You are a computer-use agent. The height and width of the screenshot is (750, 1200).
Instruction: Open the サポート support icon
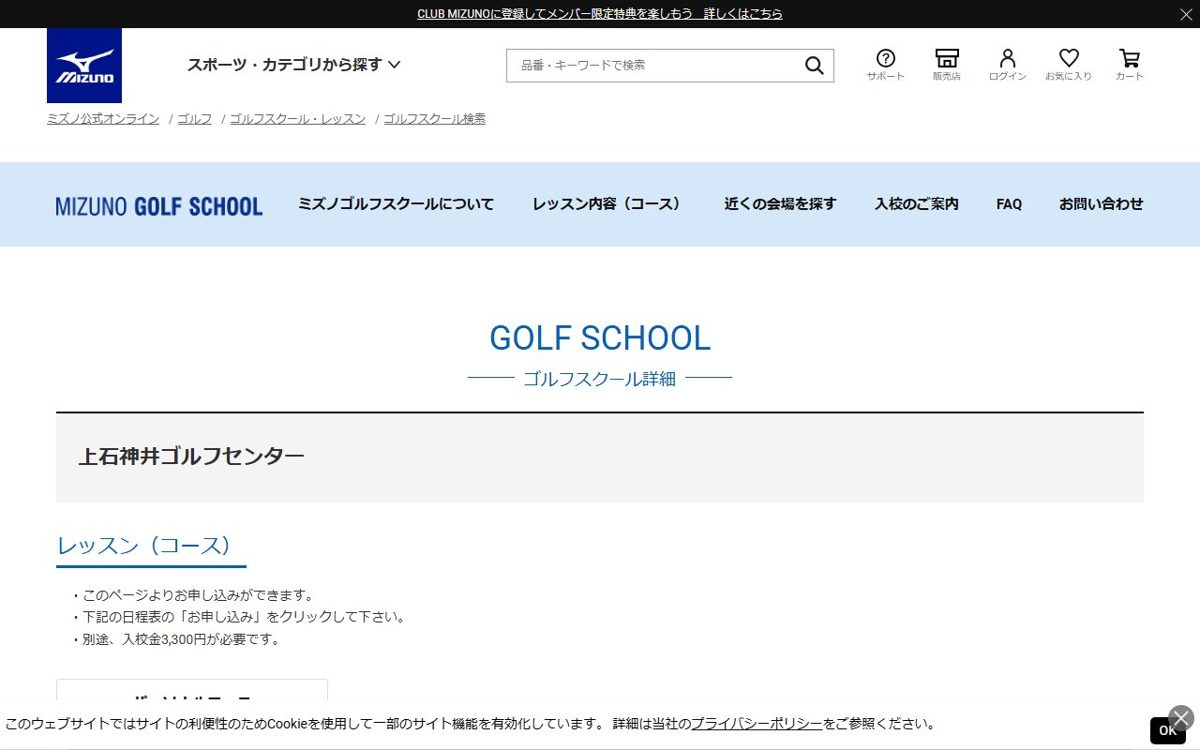[885, 64]
